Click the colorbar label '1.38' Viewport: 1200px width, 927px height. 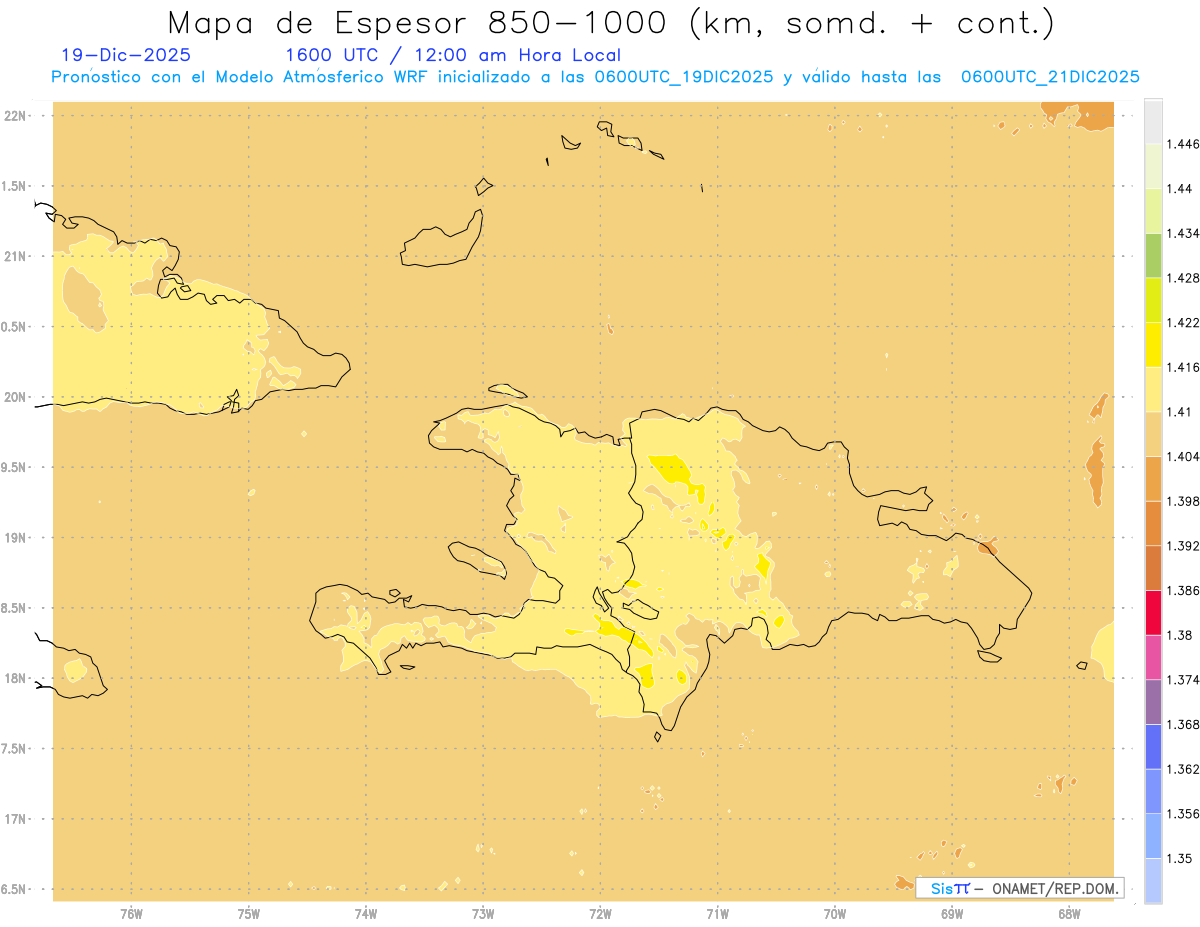[1178, 635]
